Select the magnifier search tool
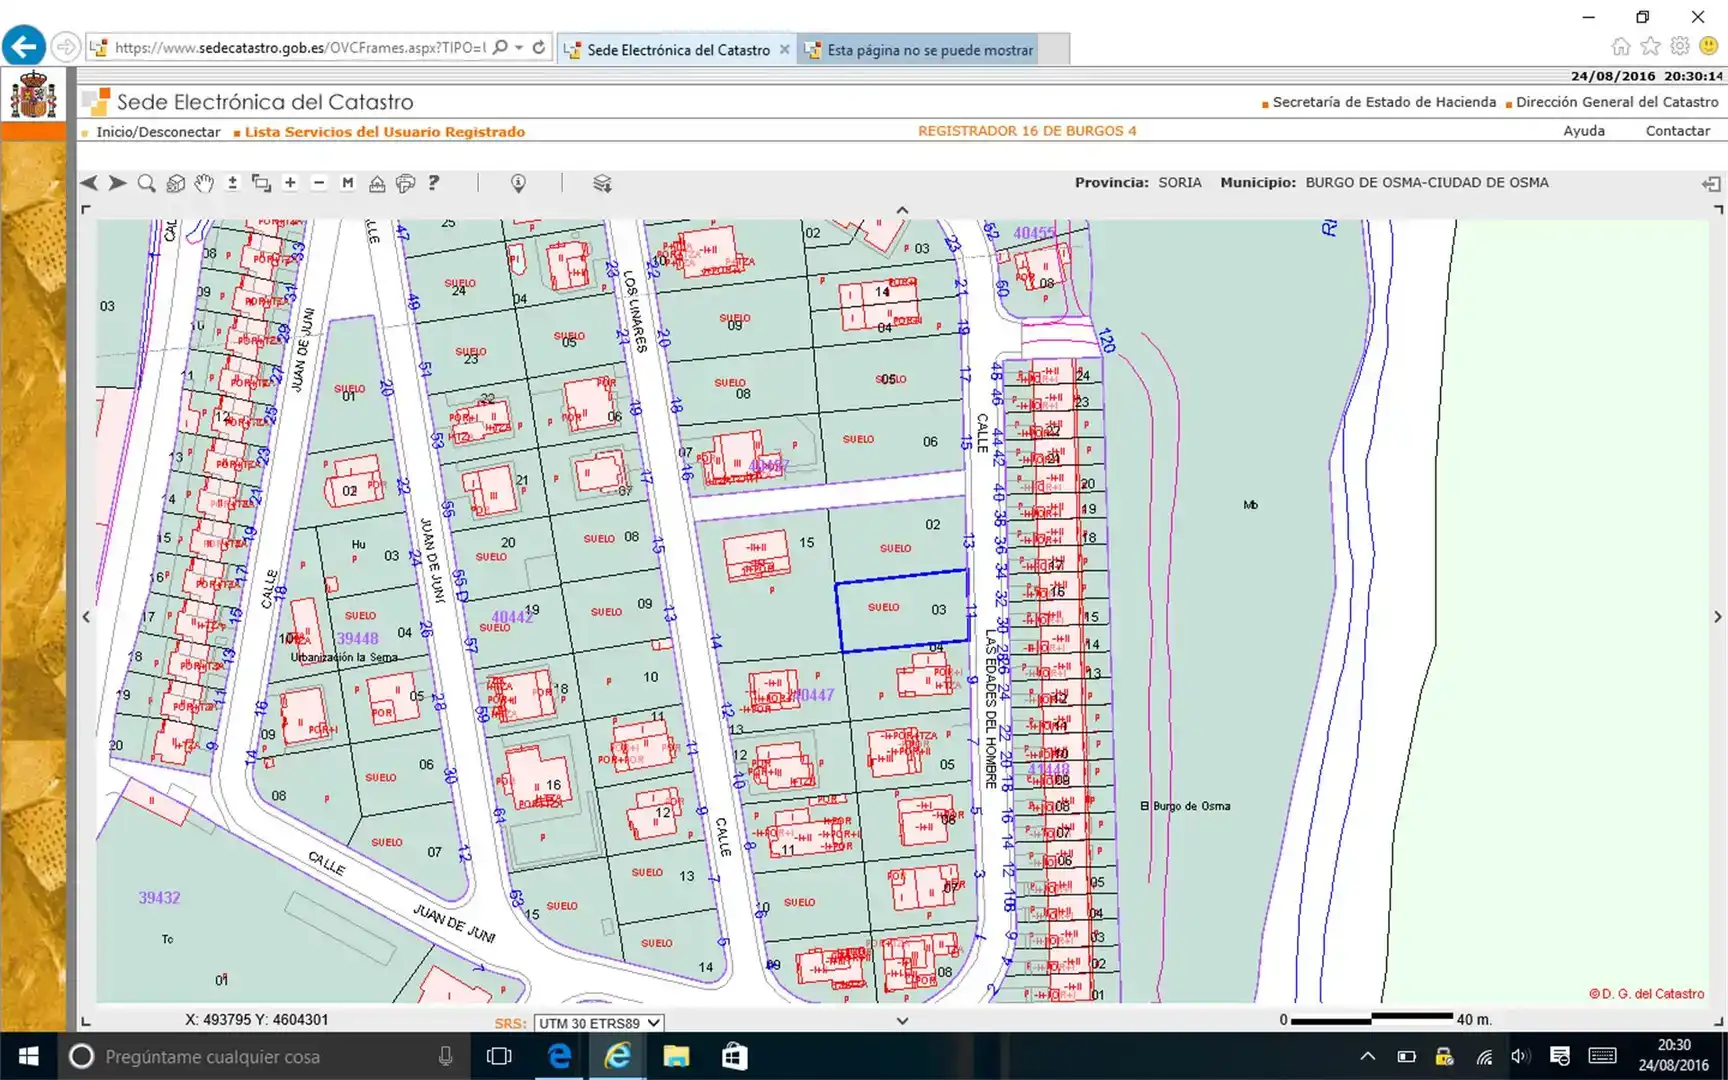Image resolution: width=1728 pixels, height=1080 pixels. coord(146,183)
